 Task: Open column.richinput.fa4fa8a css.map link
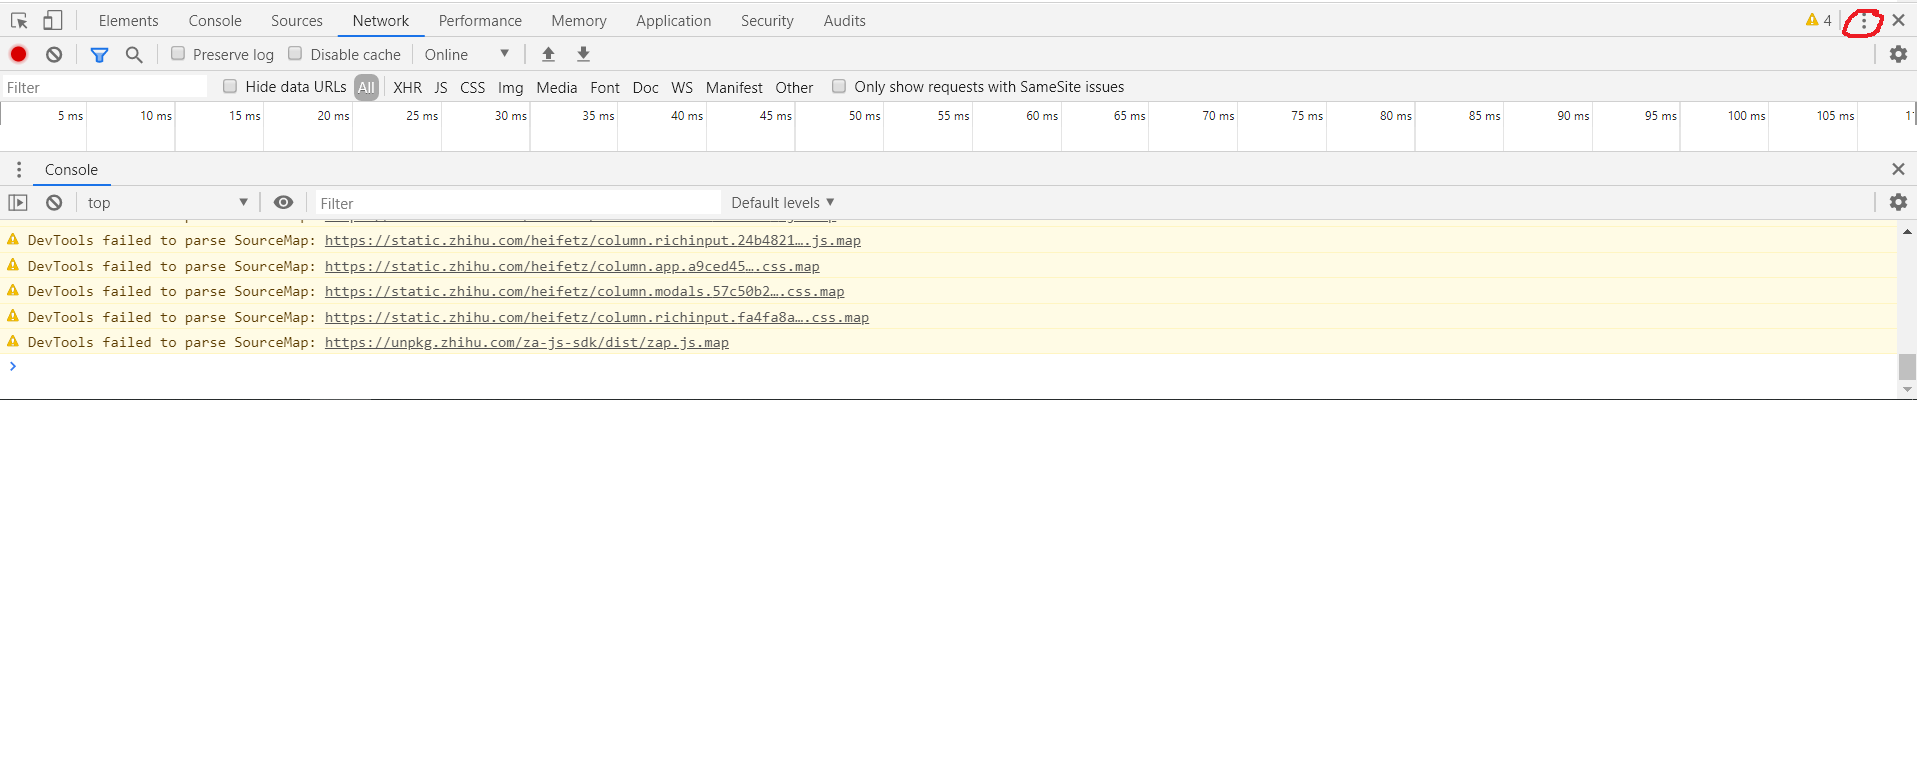click(x=596, y=317)
